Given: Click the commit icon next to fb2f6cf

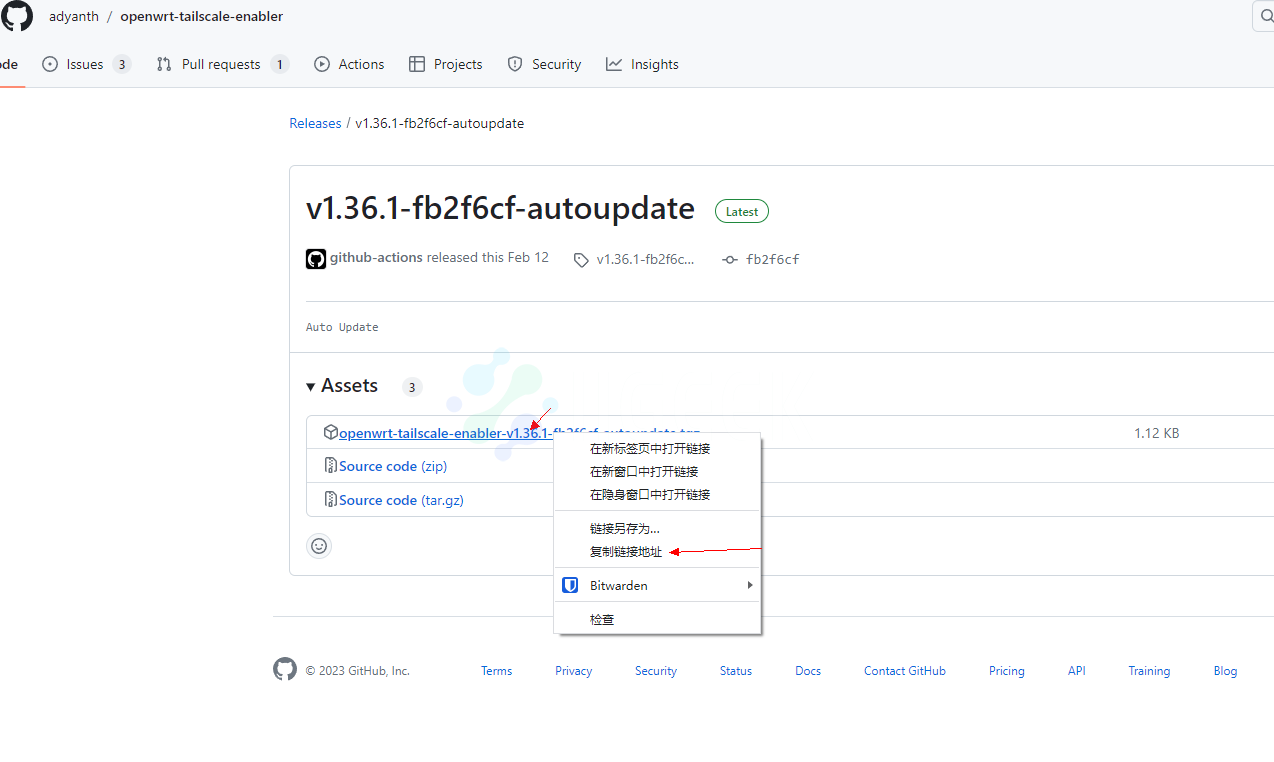Looking at the screenshot, I should [730, 259].
